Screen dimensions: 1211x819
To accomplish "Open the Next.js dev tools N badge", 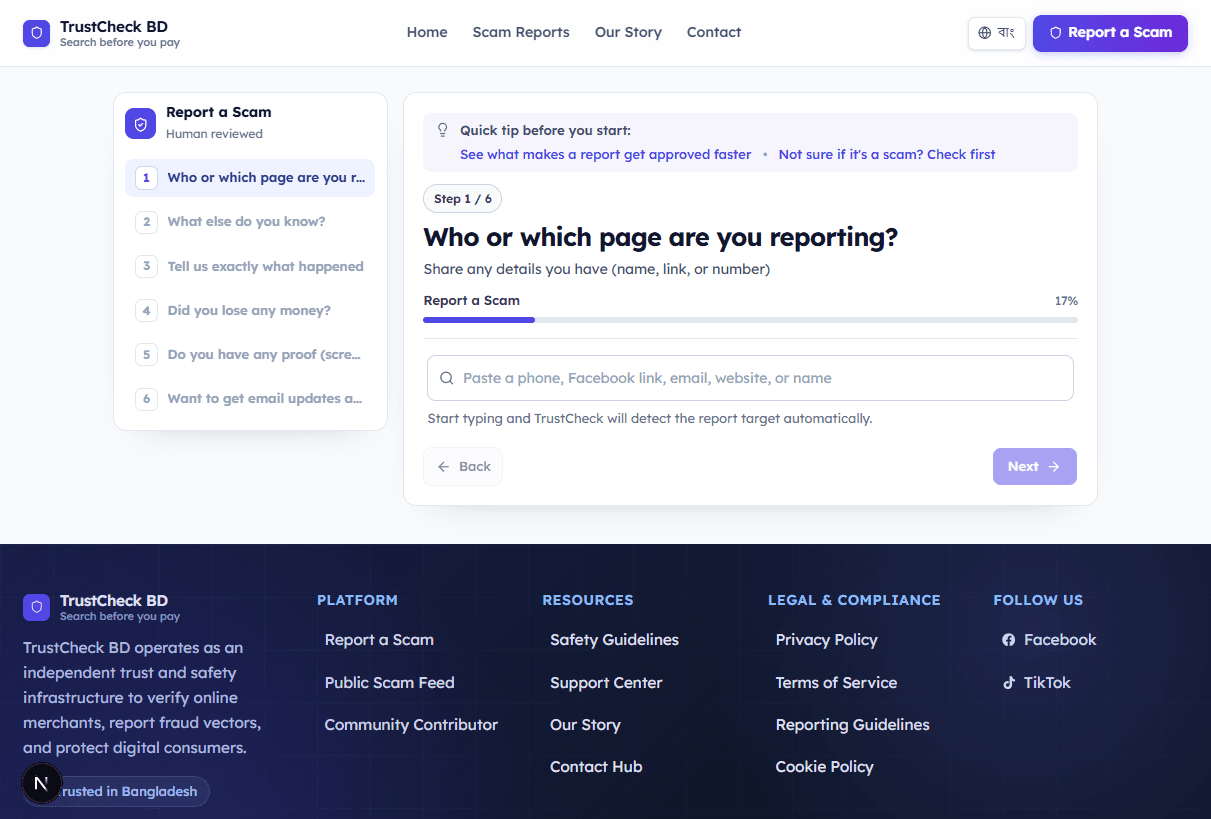I will point(41,784).
